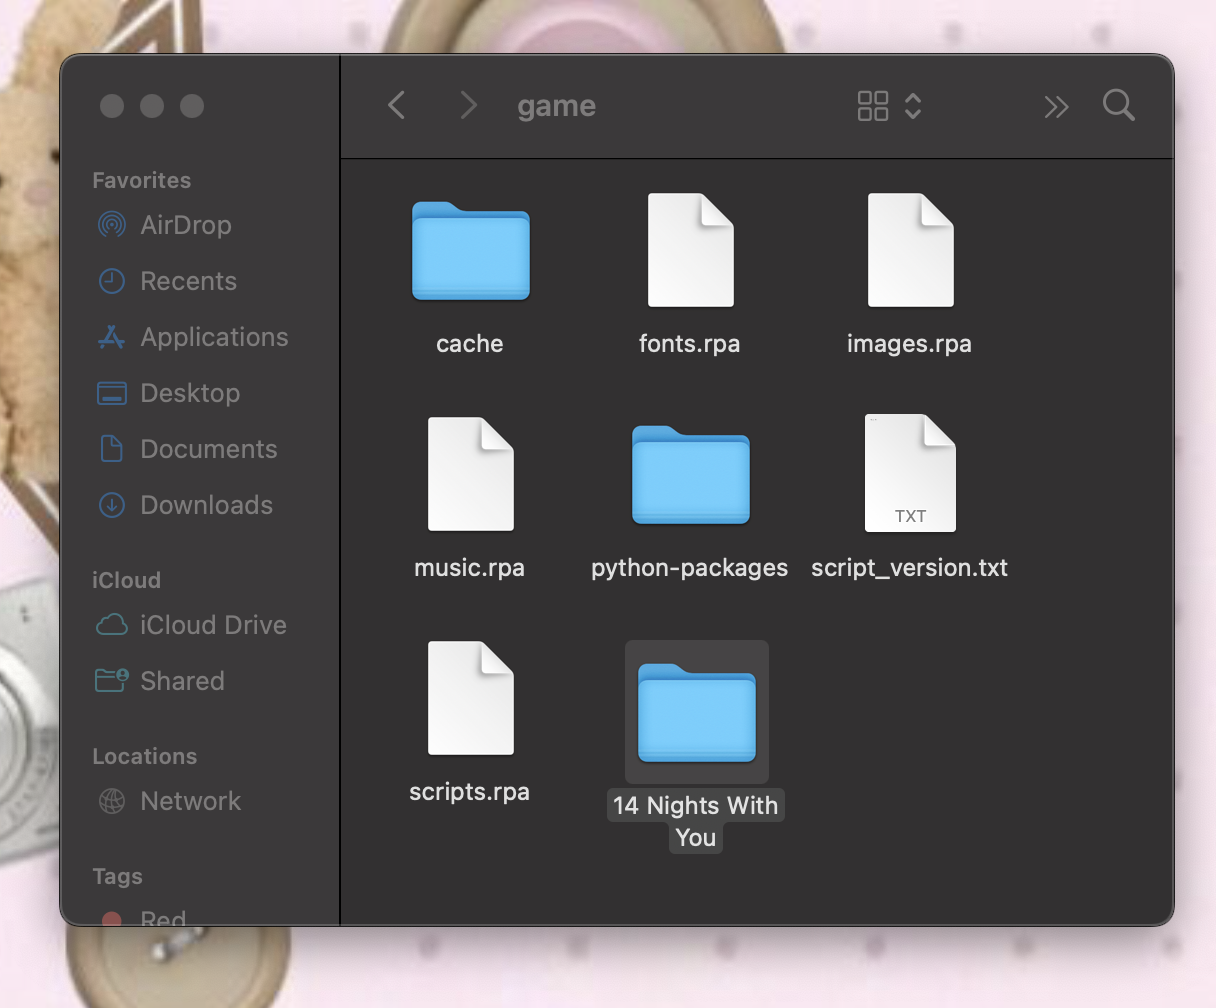Click the Tags section header

coord(118,876)
